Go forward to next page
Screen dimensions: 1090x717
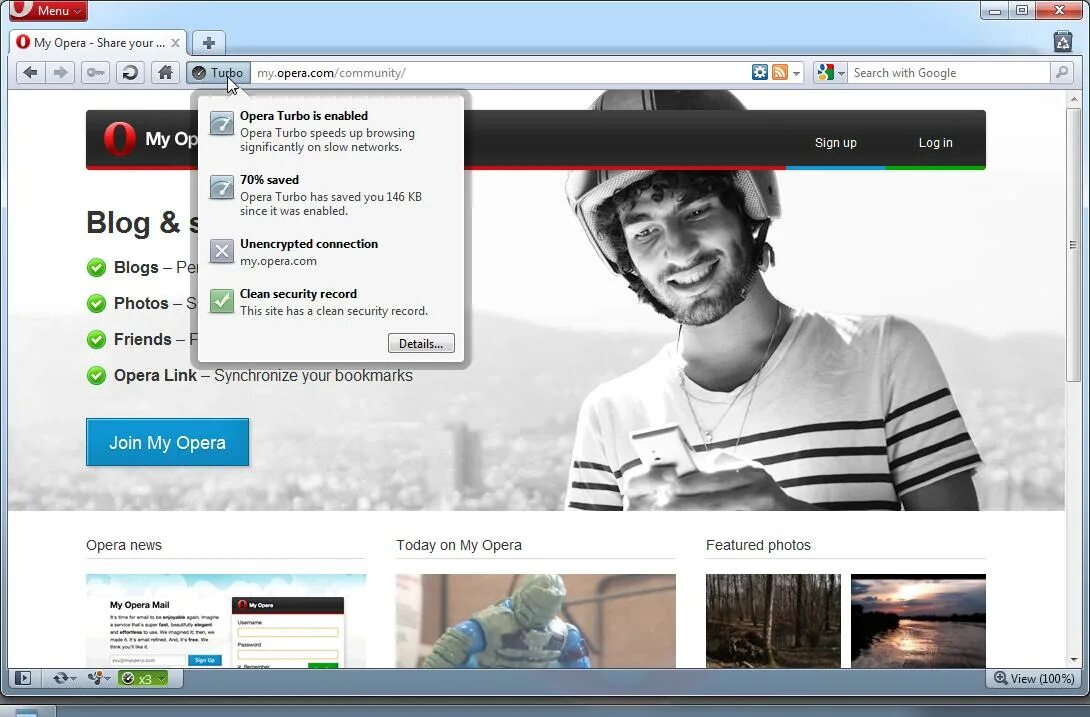point(60,72)
